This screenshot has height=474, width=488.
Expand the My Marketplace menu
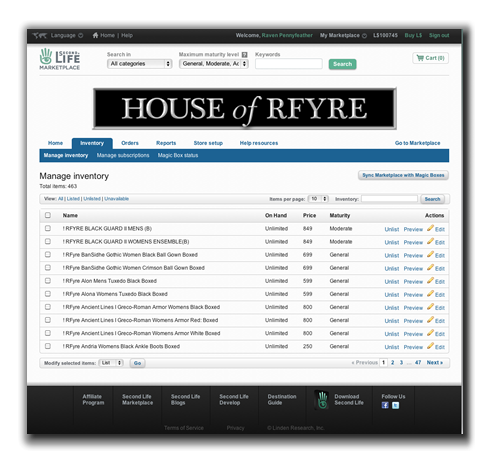[x=343, y=35]
